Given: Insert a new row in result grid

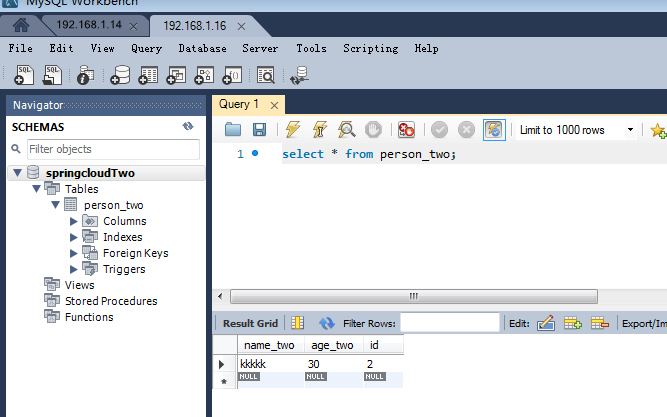Looking at the screenshot, I should [x=573, y=323].
